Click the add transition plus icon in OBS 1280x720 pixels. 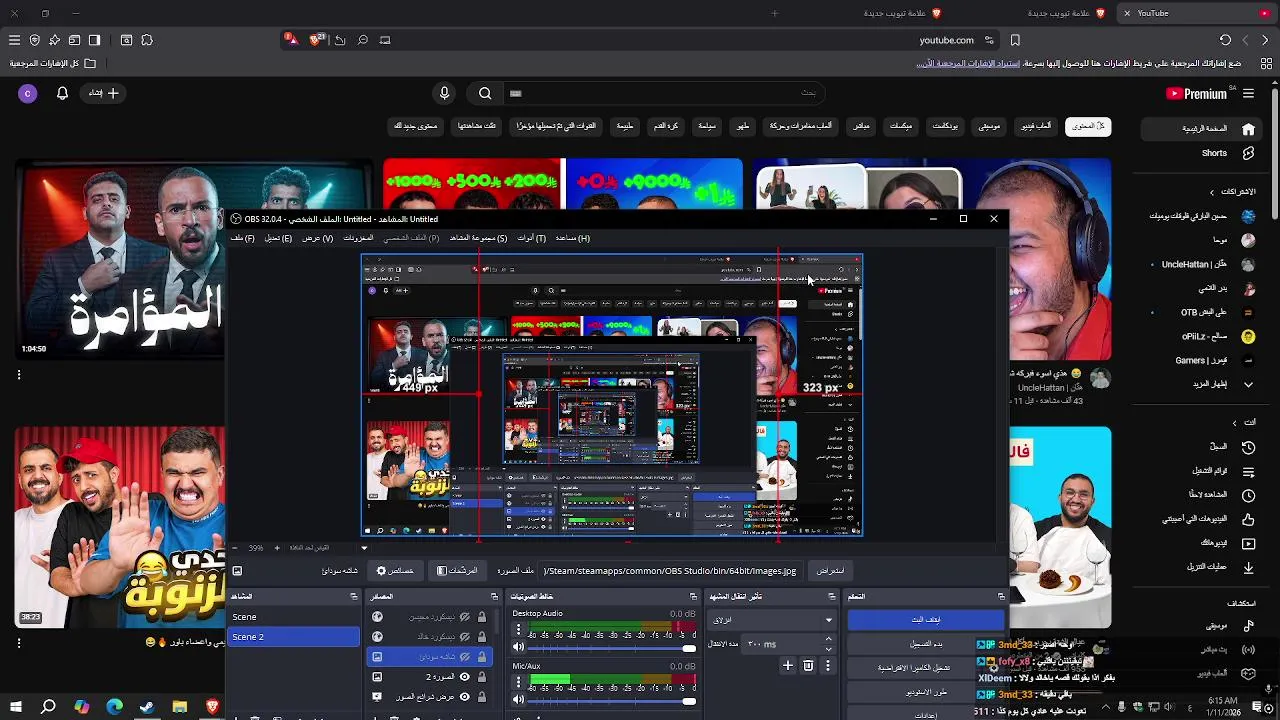[x=788, y=665]
